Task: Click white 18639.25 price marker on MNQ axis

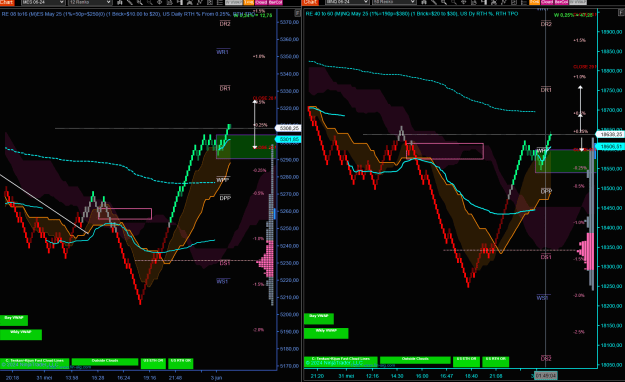Action: [x=610, y=134]
